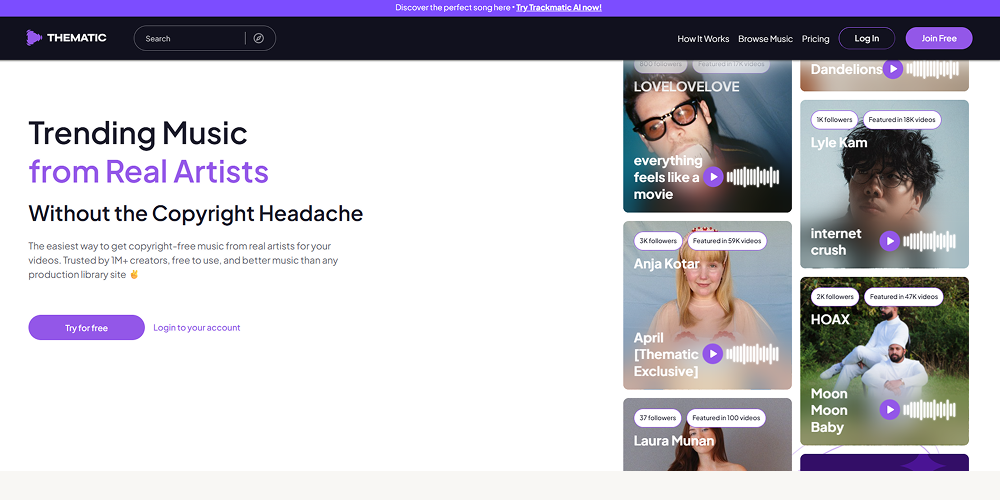Viewport: 1000px width, 500px height.
Task: Click 'Featured in 100 videos' badge
Action: 726,418
